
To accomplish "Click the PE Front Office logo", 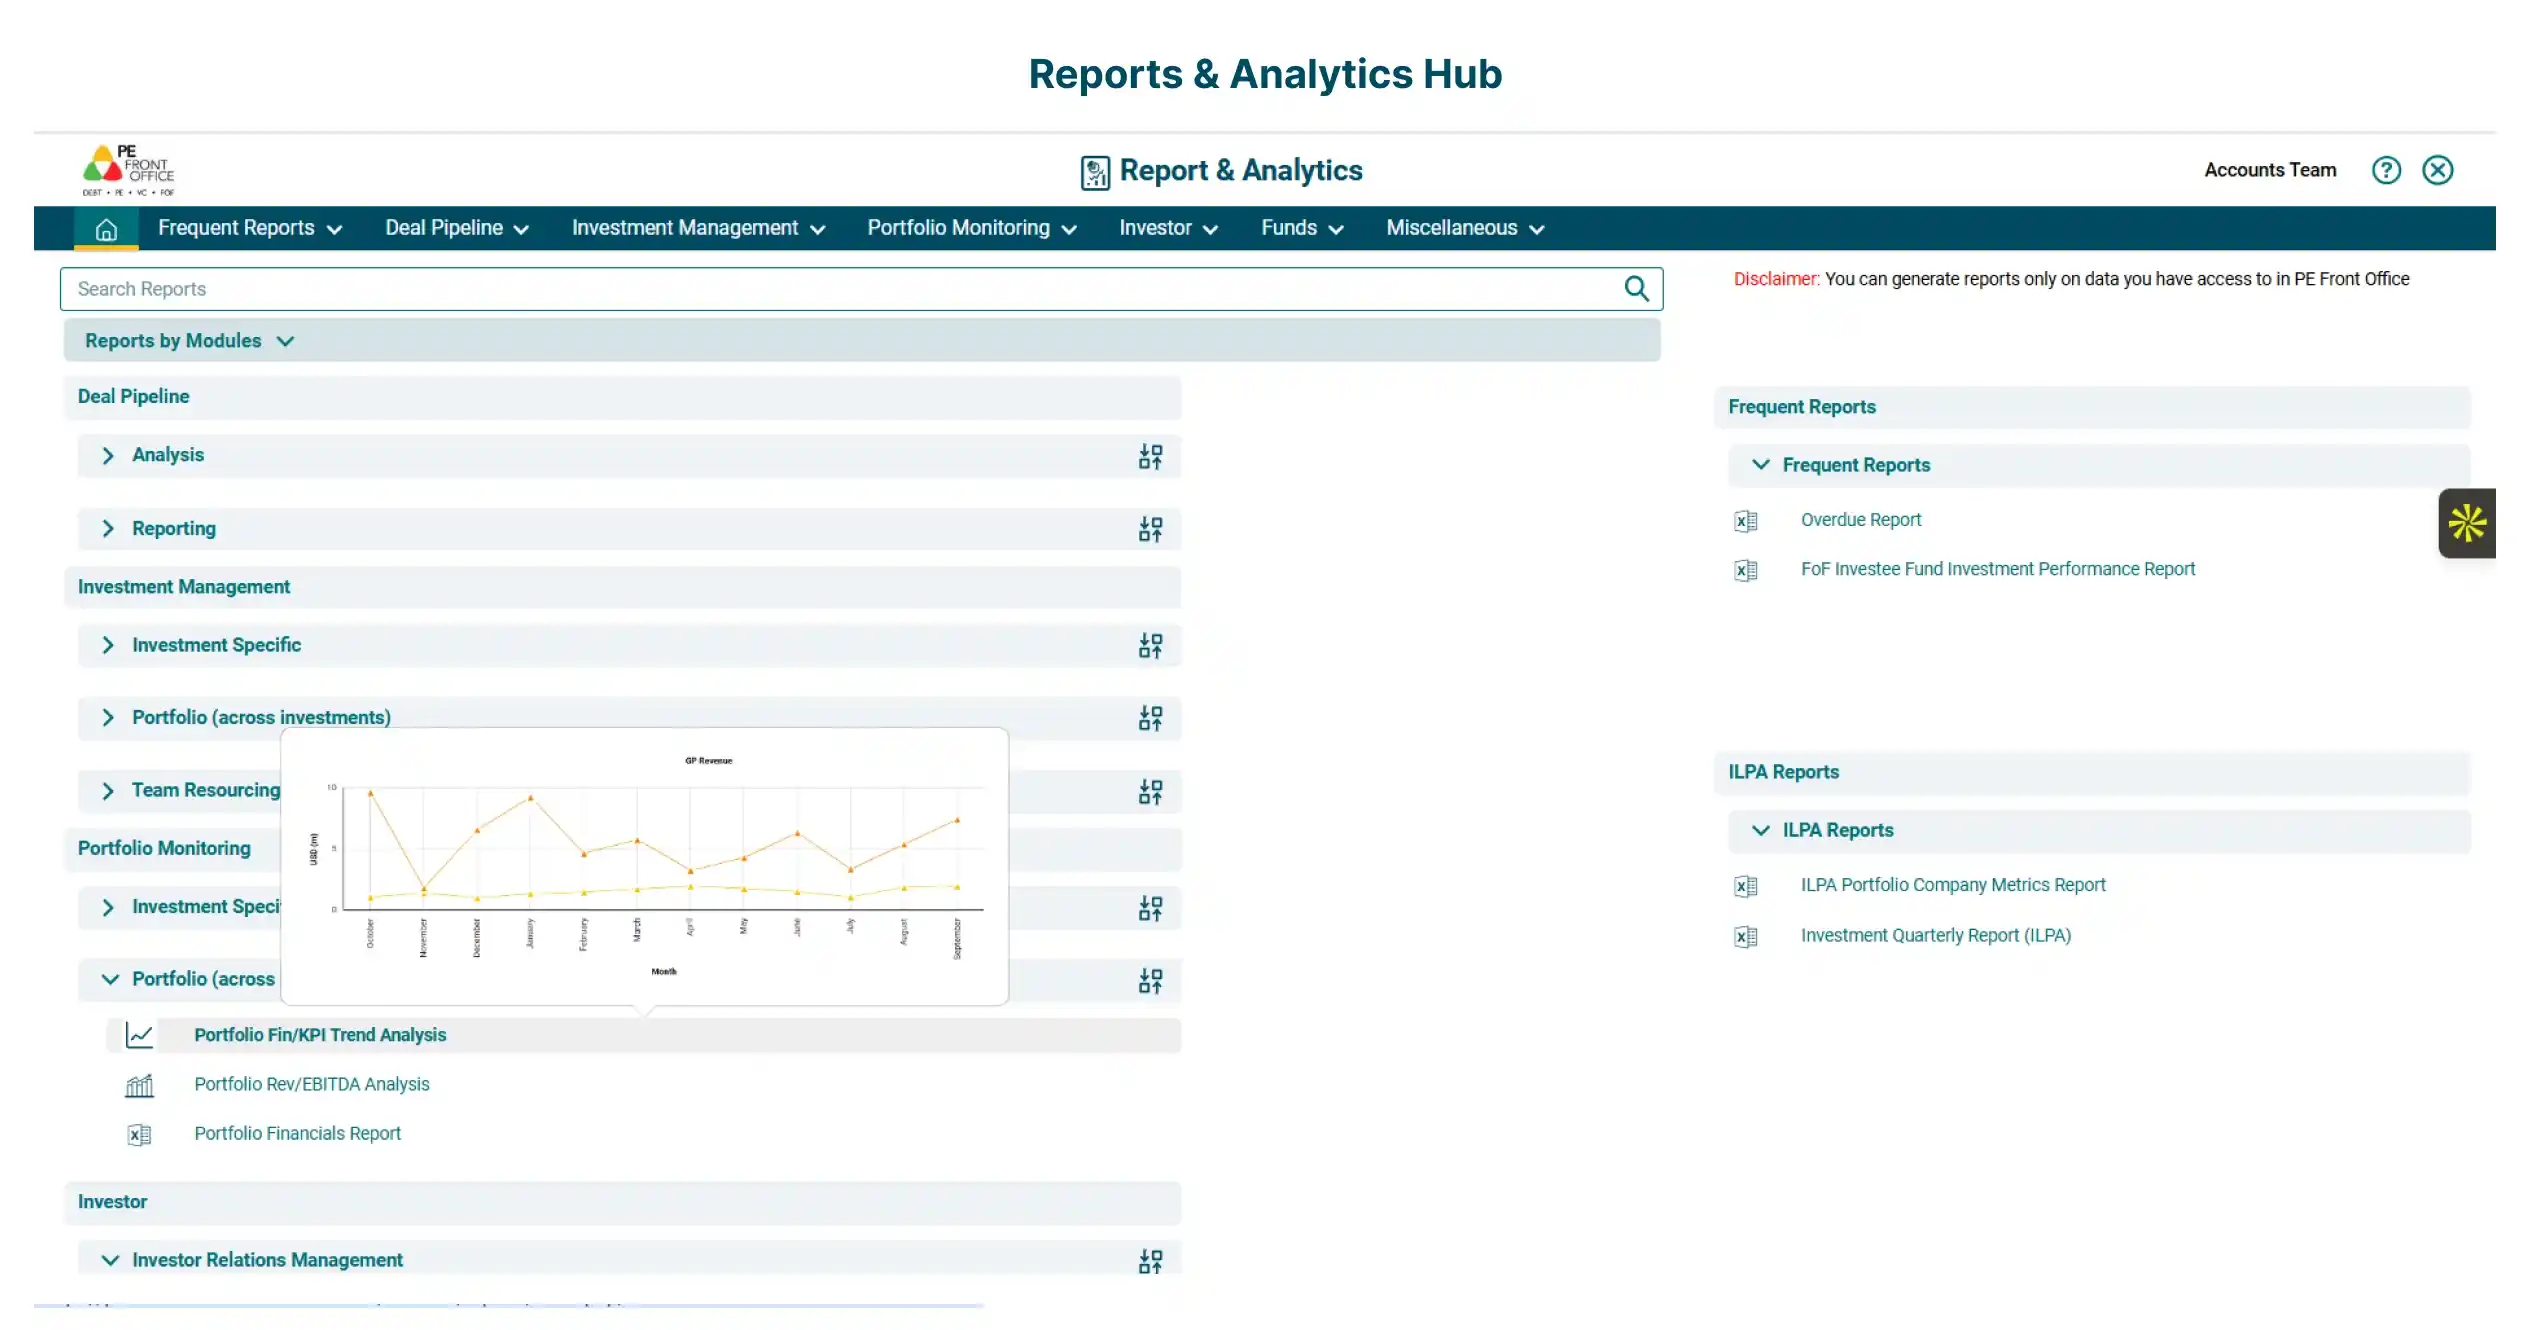I will tap(128, 170).
